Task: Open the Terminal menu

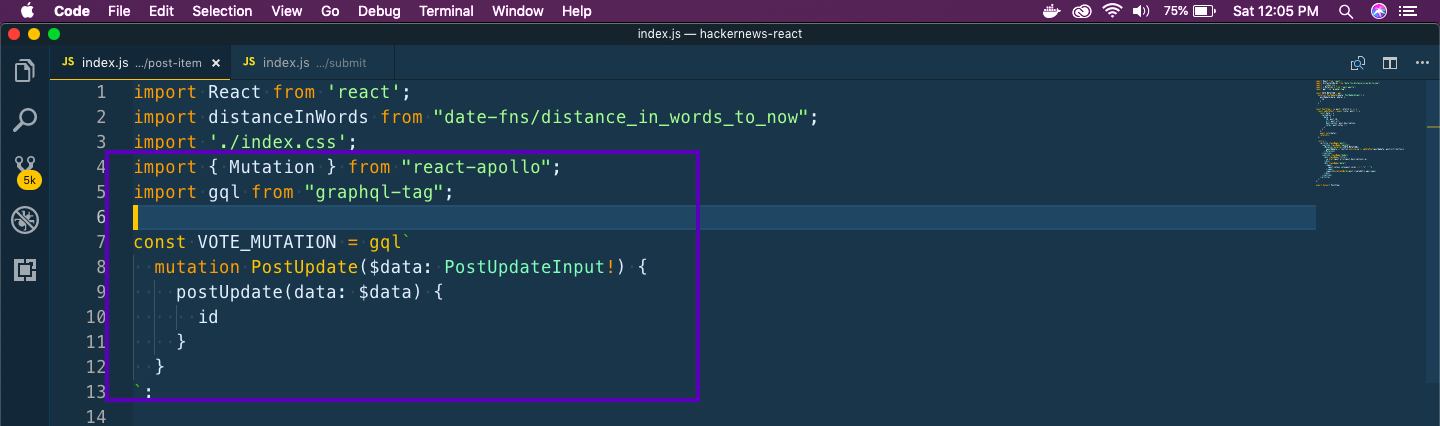Action: [x=447, y=11]
